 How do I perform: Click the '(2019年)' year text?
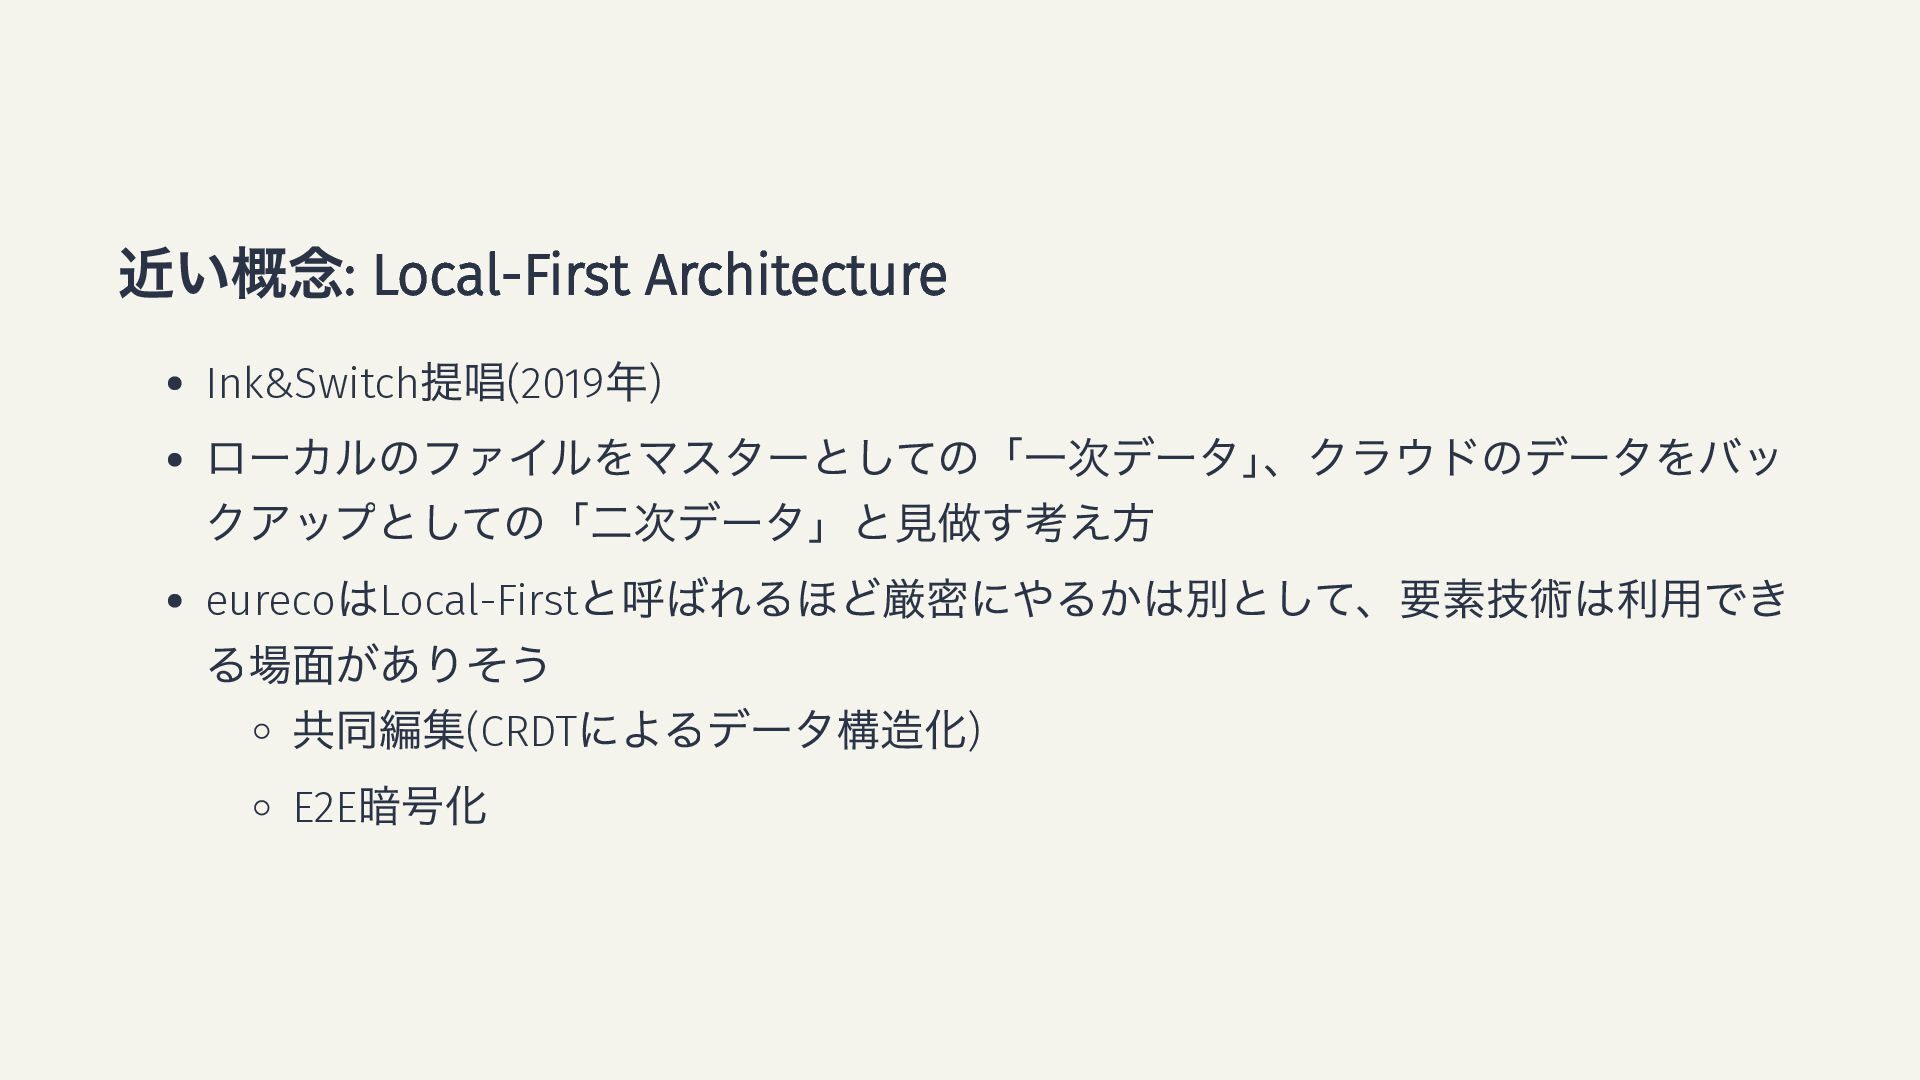click(585, 383)
